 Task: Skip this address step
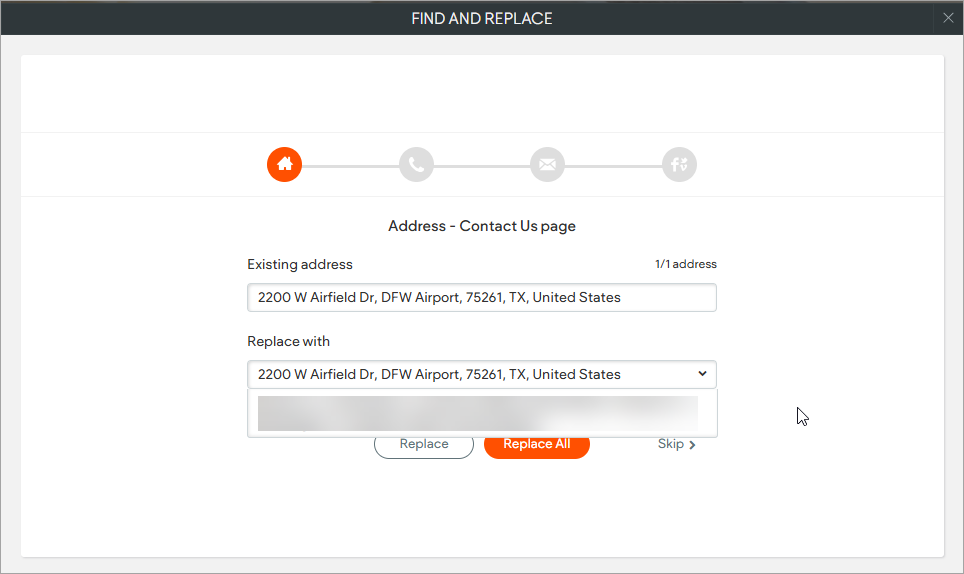click(671, 444)
